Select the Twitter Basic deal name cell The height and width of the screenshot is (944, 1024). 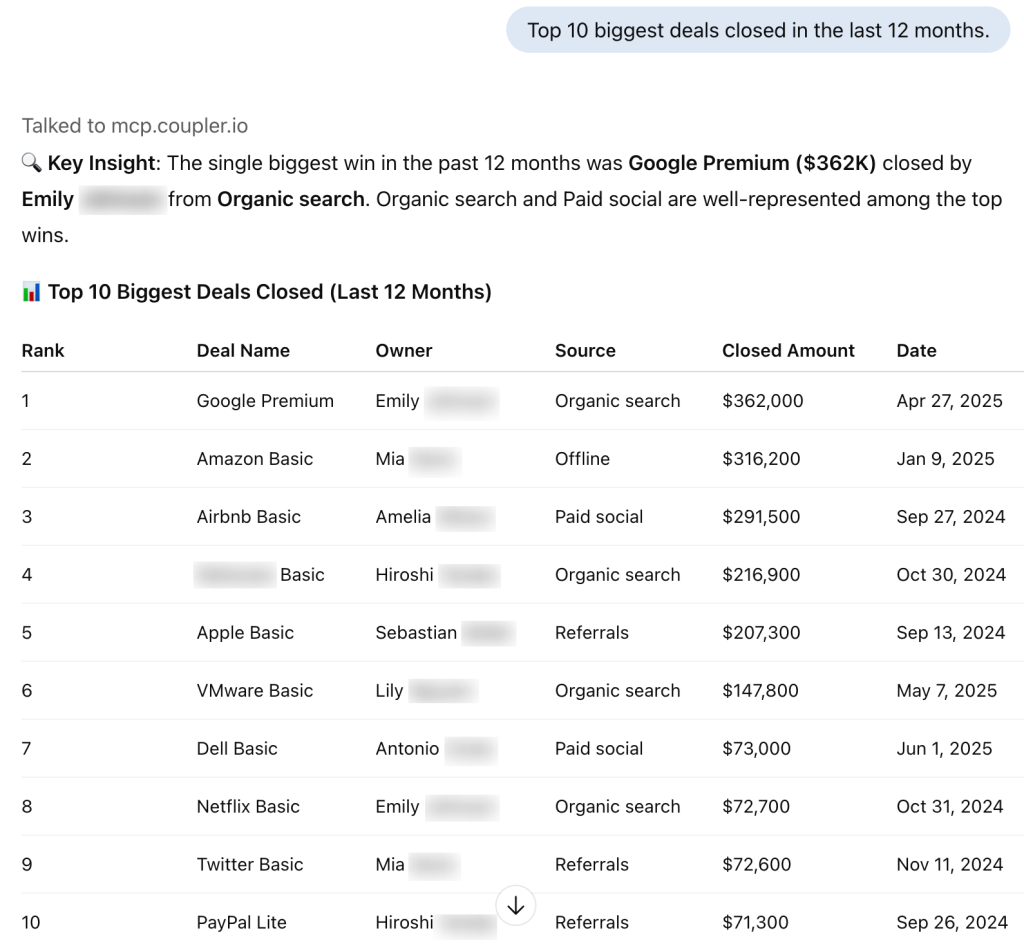(x=250, y=864)
